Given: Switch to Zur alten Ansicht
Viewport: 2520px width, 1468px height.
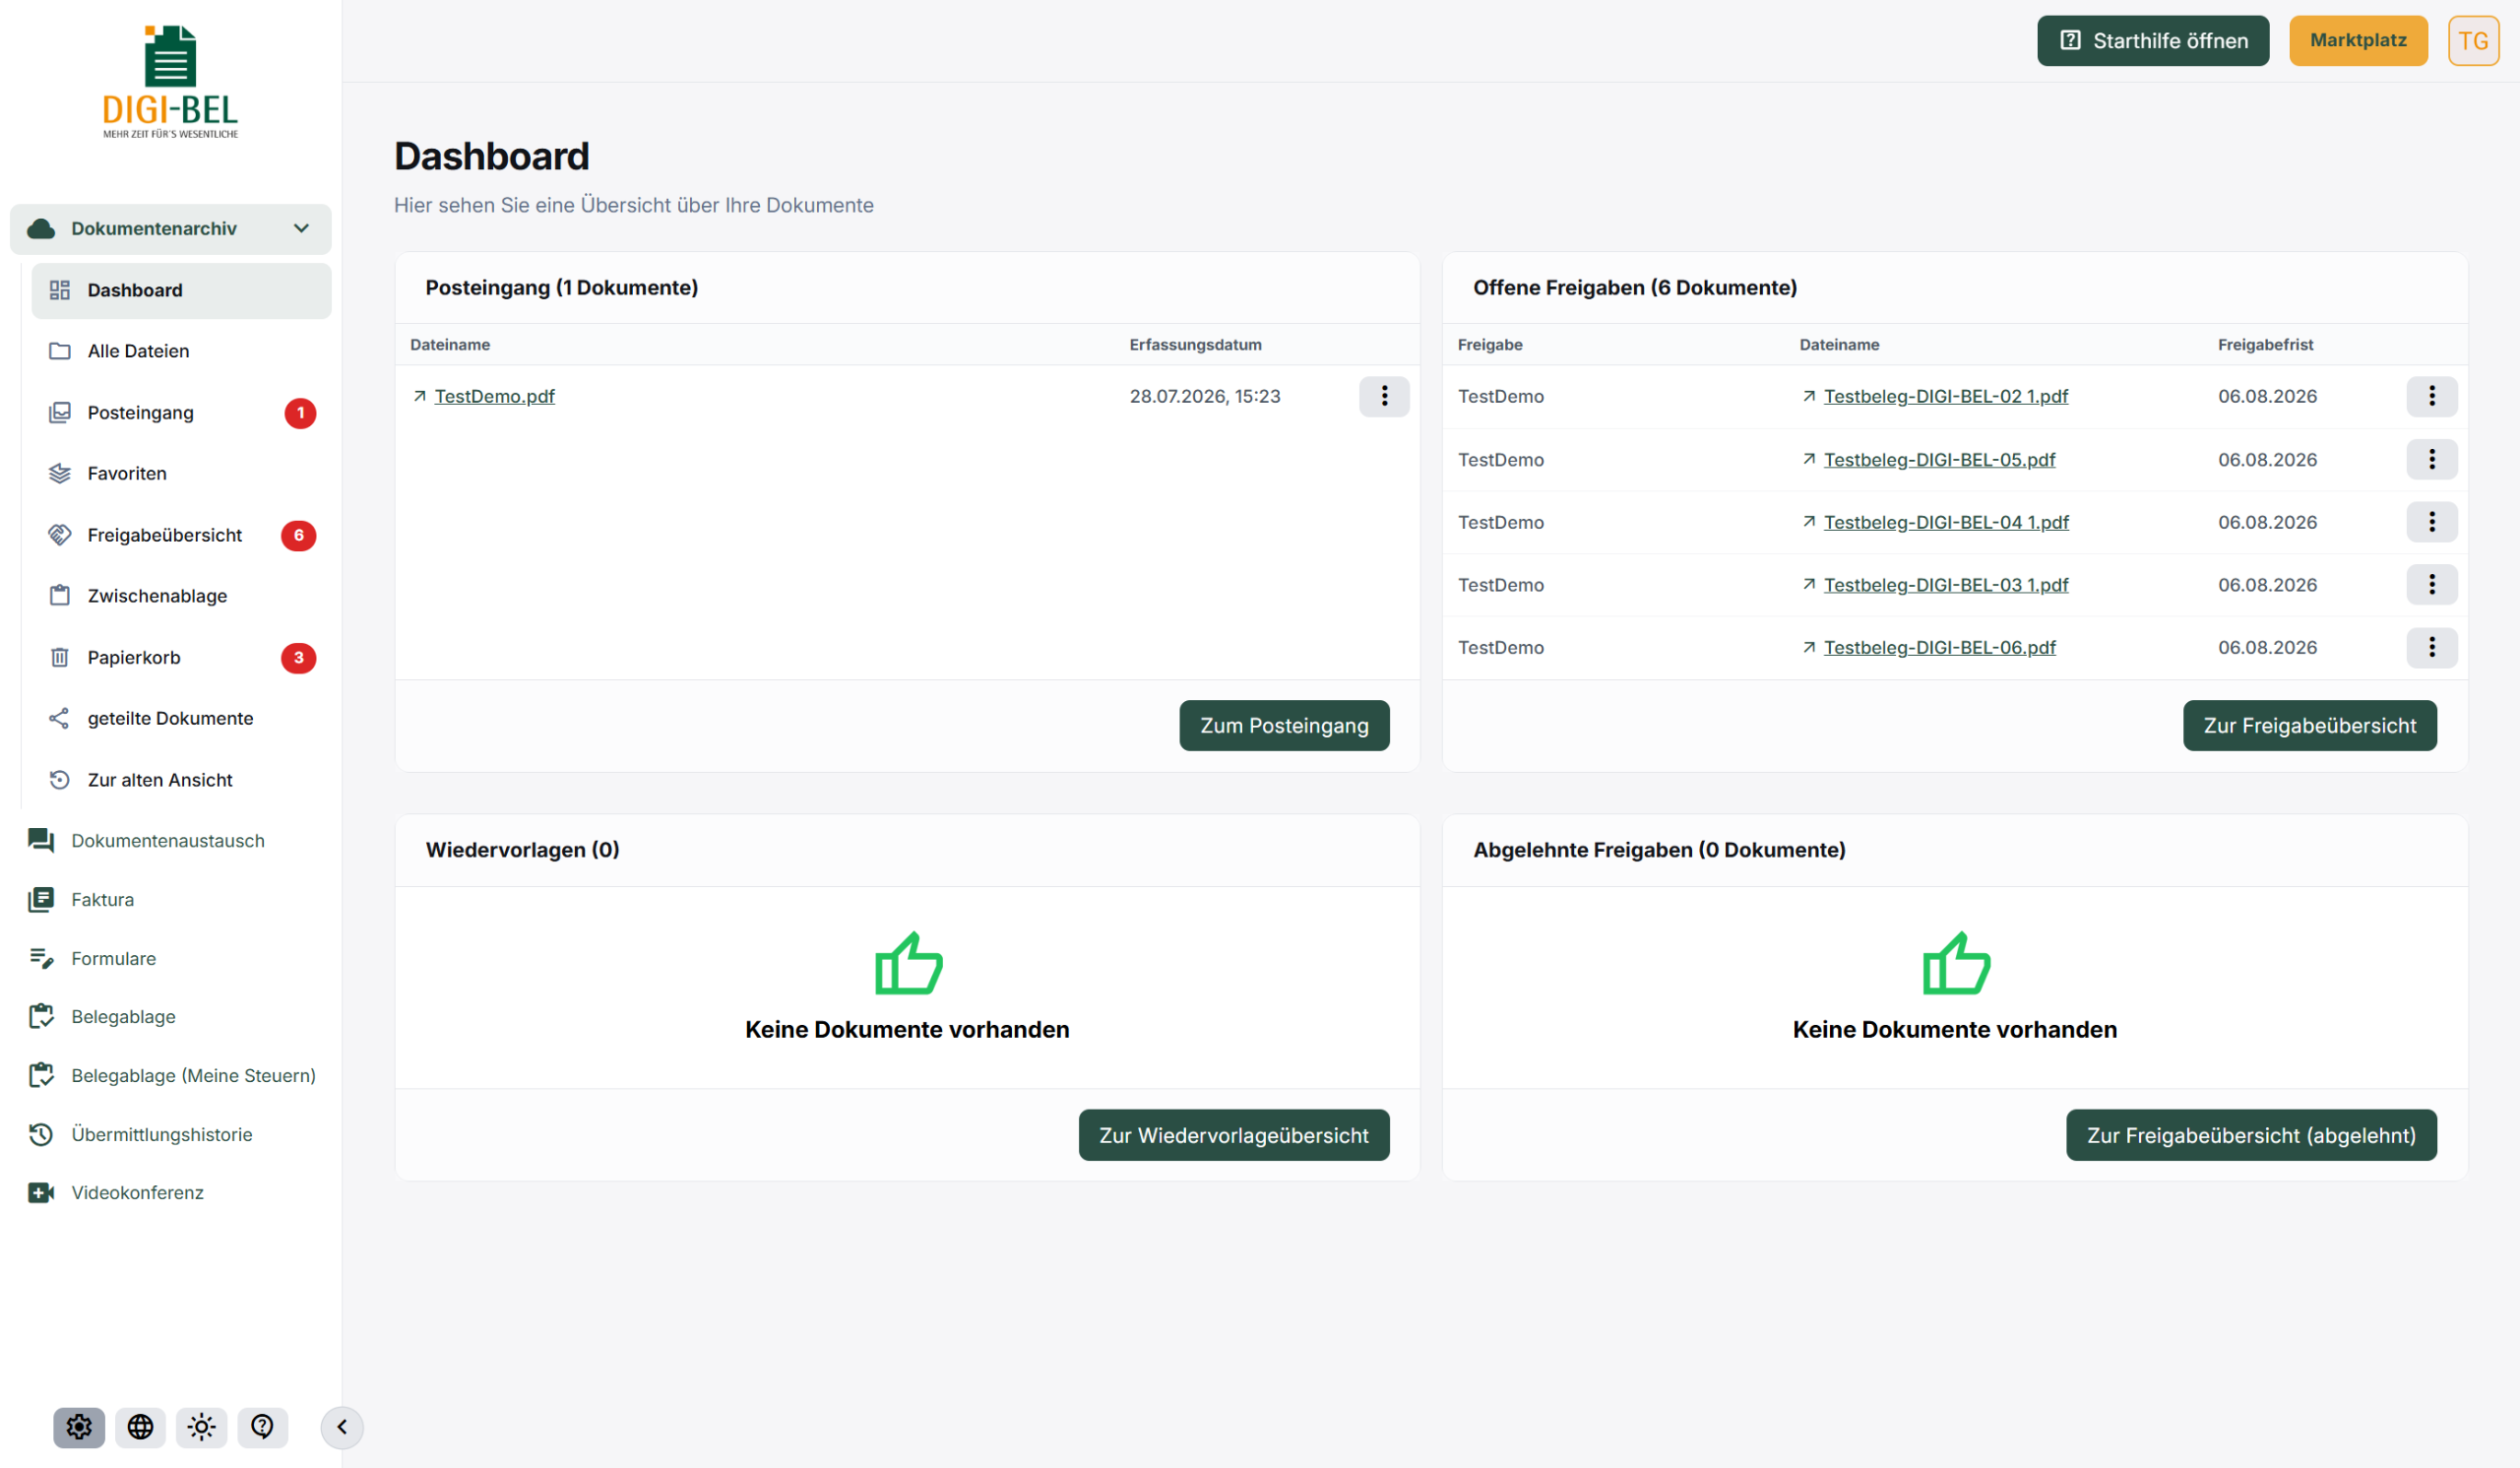Looking at the screenshot, I should pos(181,781).
